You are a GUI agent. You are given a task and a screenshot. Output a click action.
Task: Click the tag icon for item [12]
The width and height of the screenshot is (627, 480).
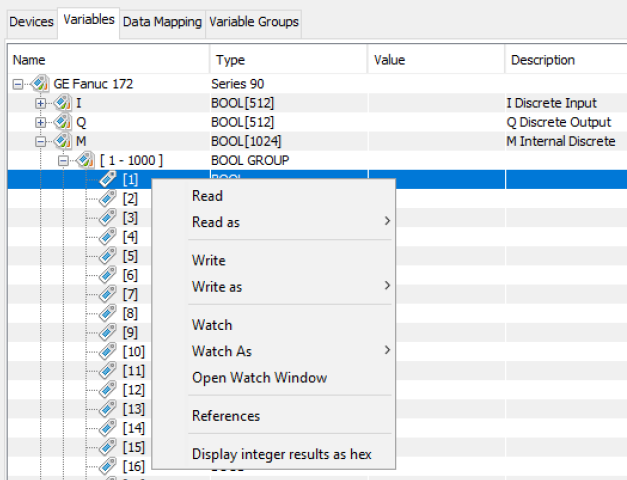108,388
